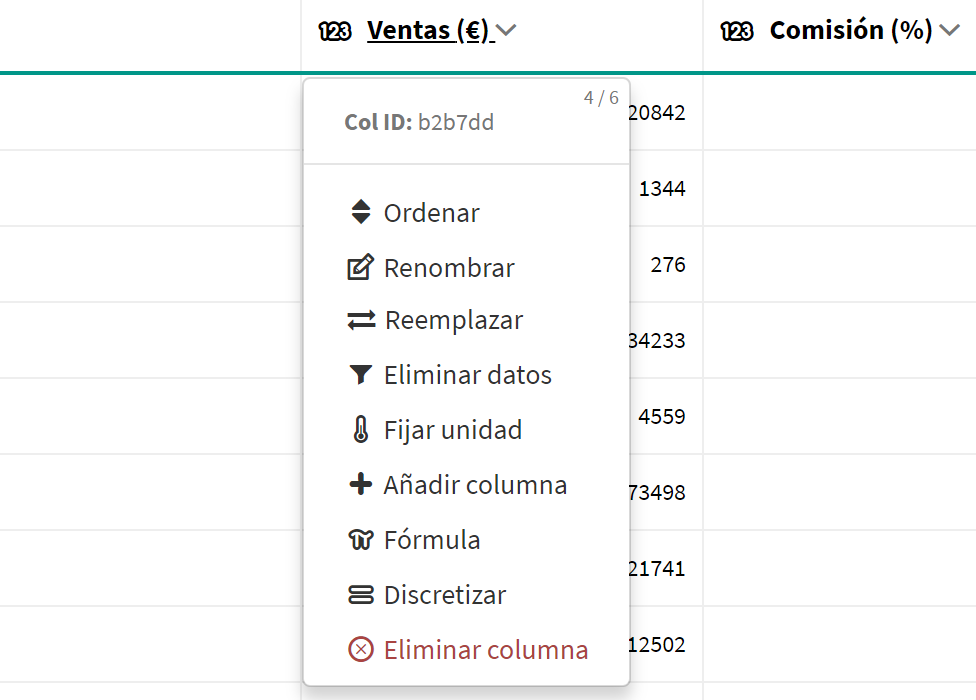Image resolution: width=976 pixels, height=700 pixels.
Task: Pick the Eliminar datos option
Action: tap(468, 375)
